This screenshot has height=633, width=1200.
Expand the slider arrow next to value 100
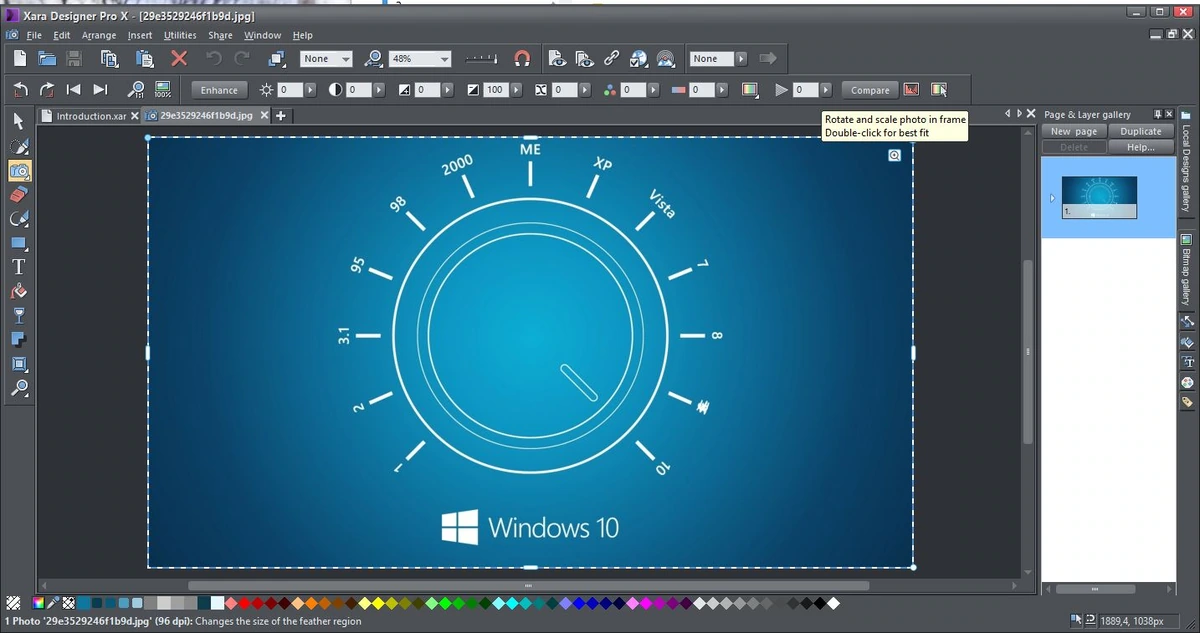[x=516, y=90]
